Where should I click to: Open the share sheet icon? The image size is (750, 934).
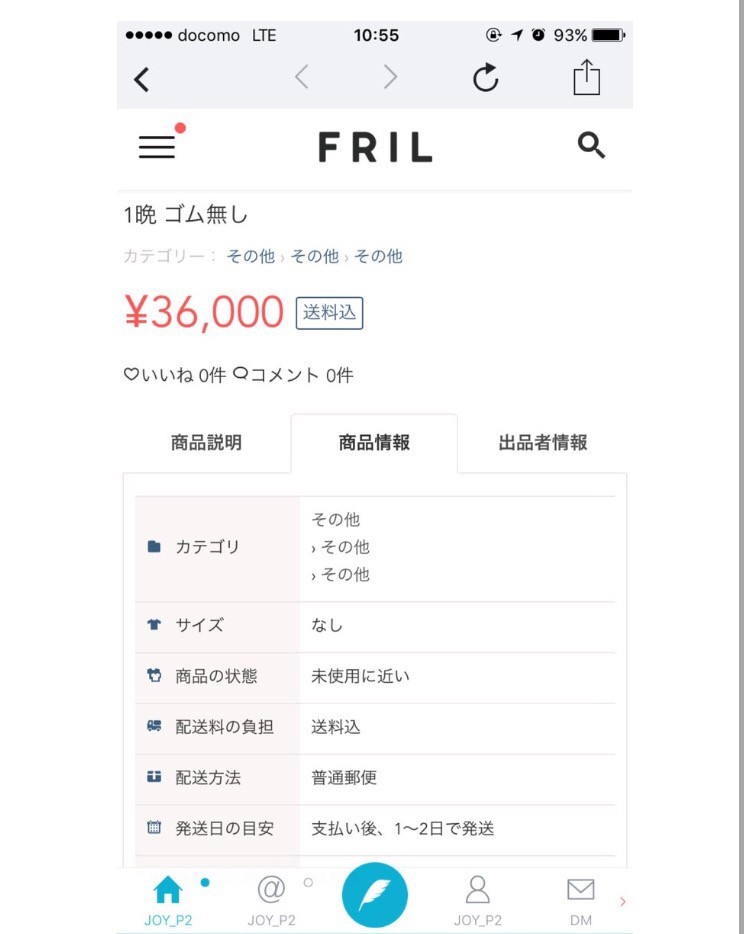tap(587, 78)
